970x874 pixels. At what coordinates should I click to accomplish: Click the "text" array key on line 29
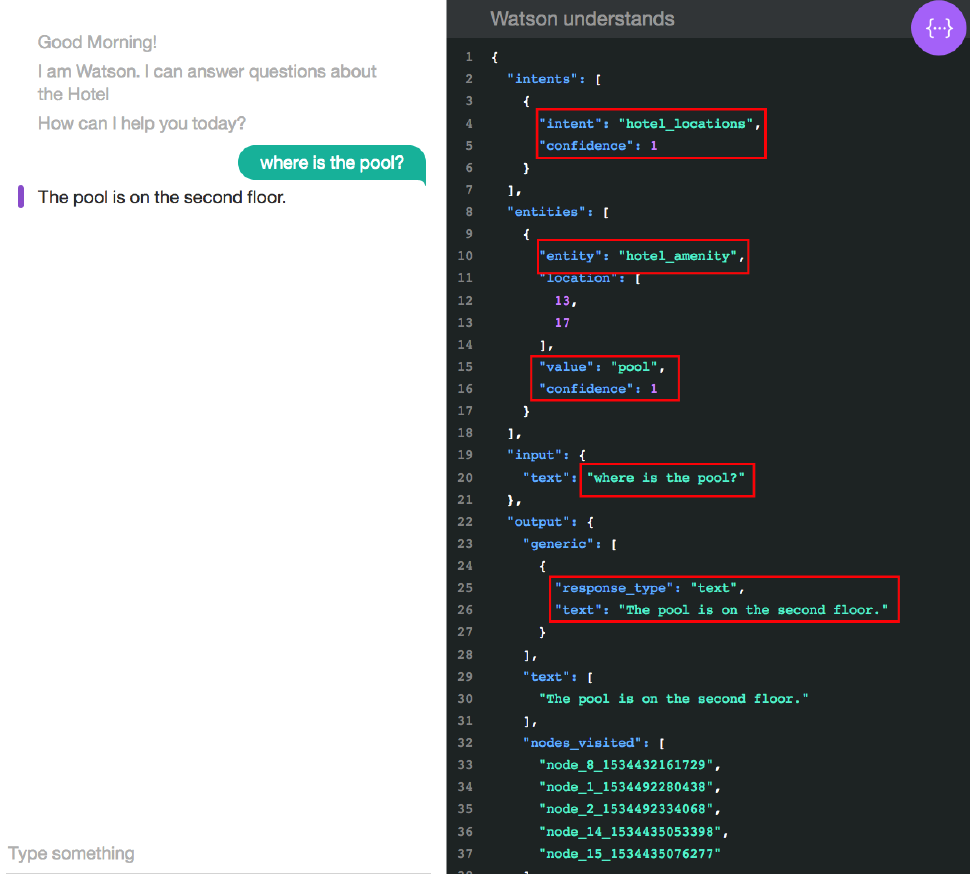(546, 677)
